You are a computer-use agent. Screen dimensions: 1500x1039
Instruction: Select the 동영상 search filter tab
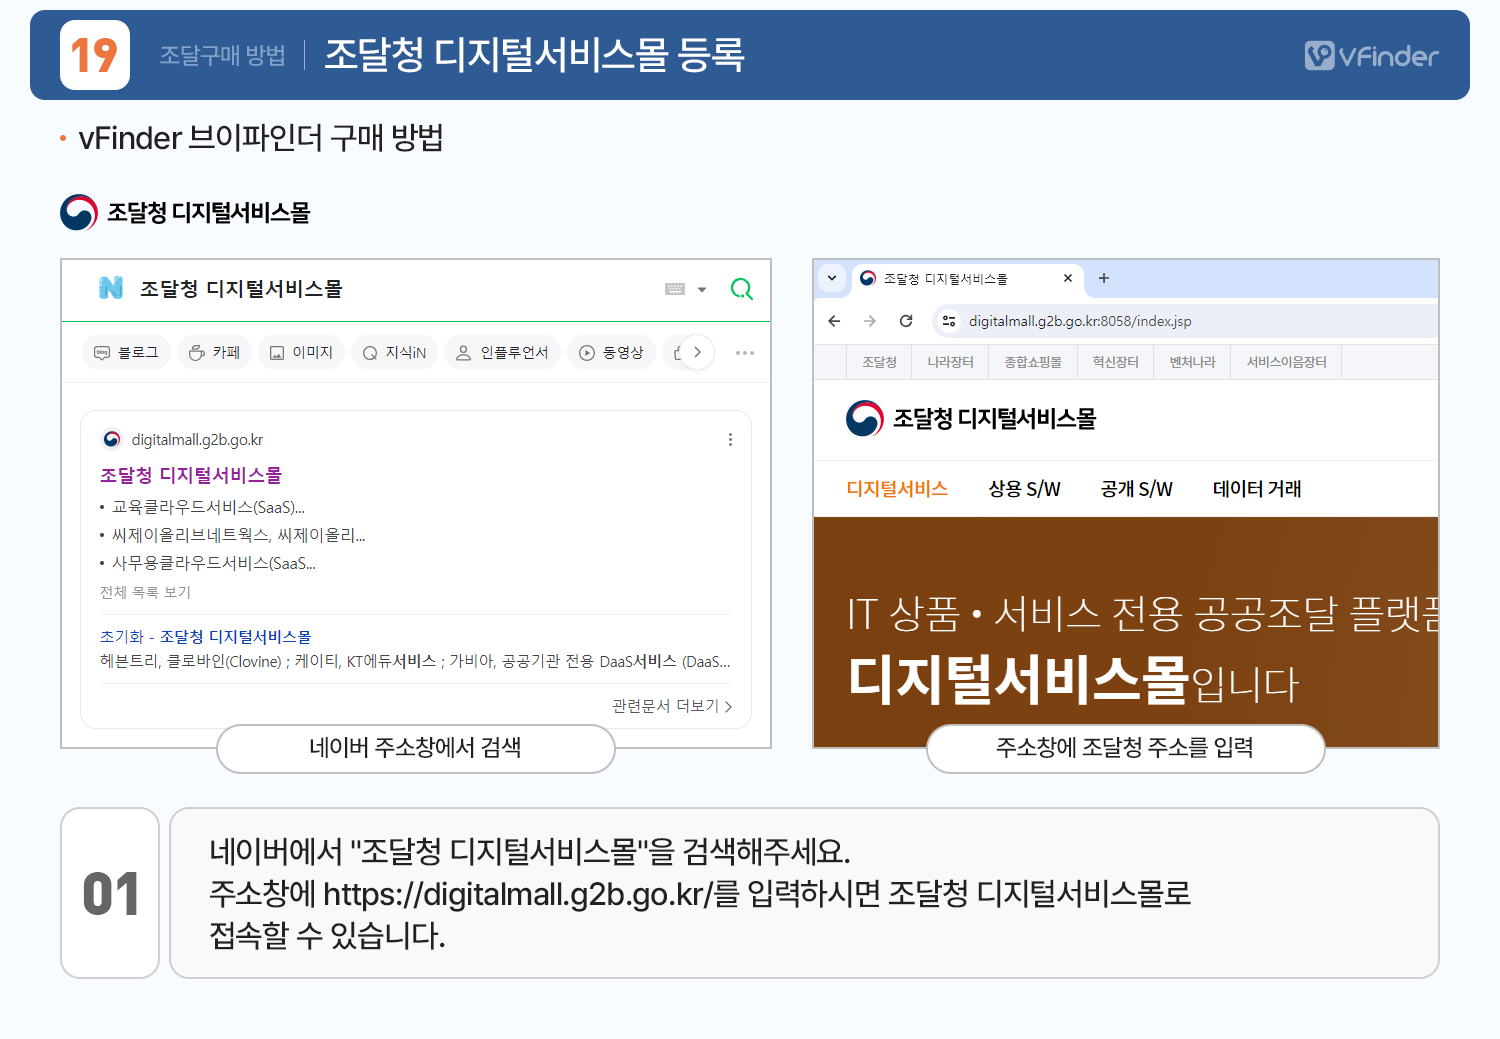[x=611, y=352]
